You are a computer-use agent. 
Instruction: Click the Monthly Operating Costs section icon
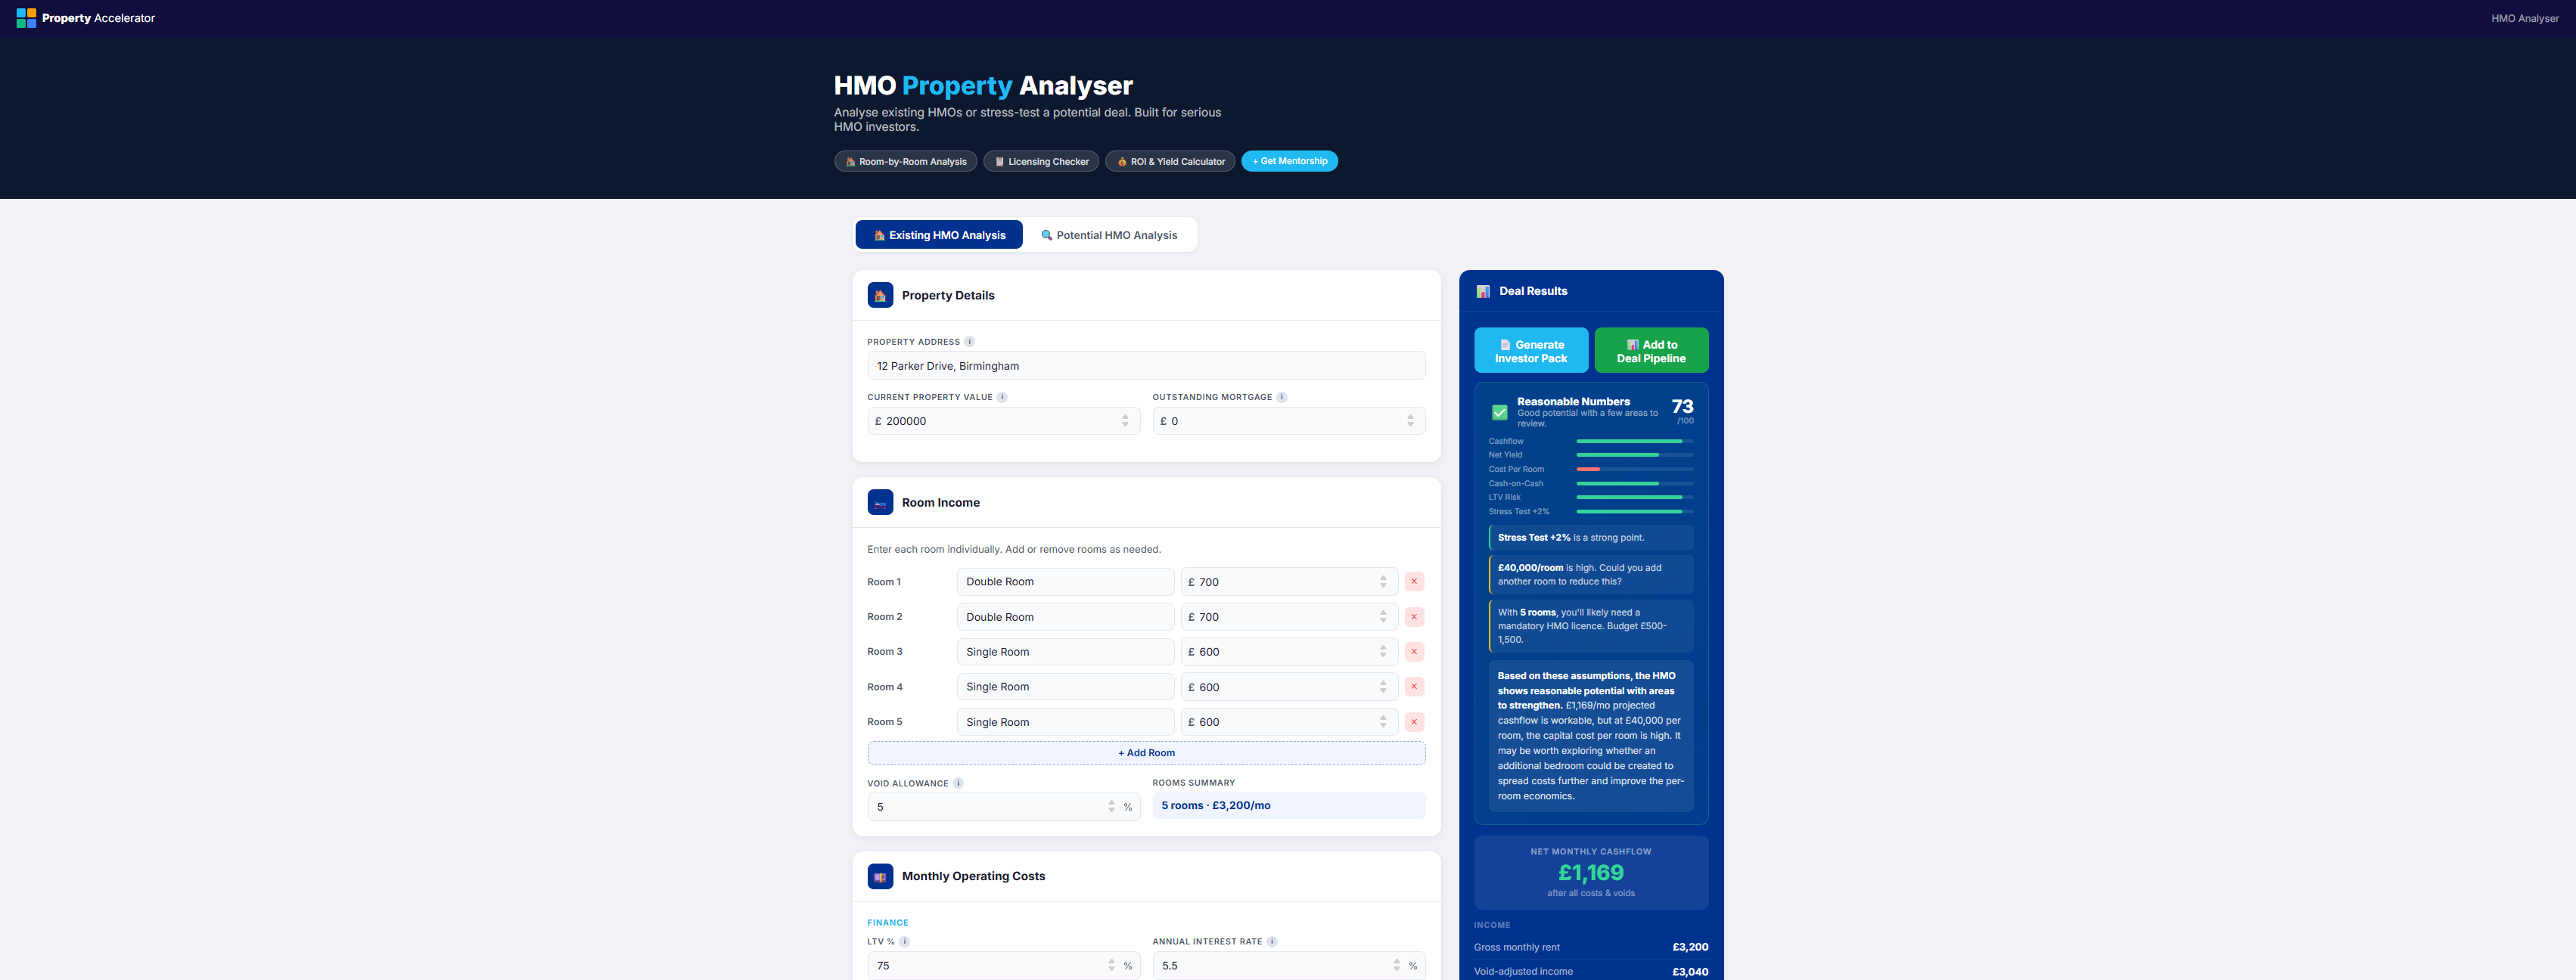(x=880, y=876)
